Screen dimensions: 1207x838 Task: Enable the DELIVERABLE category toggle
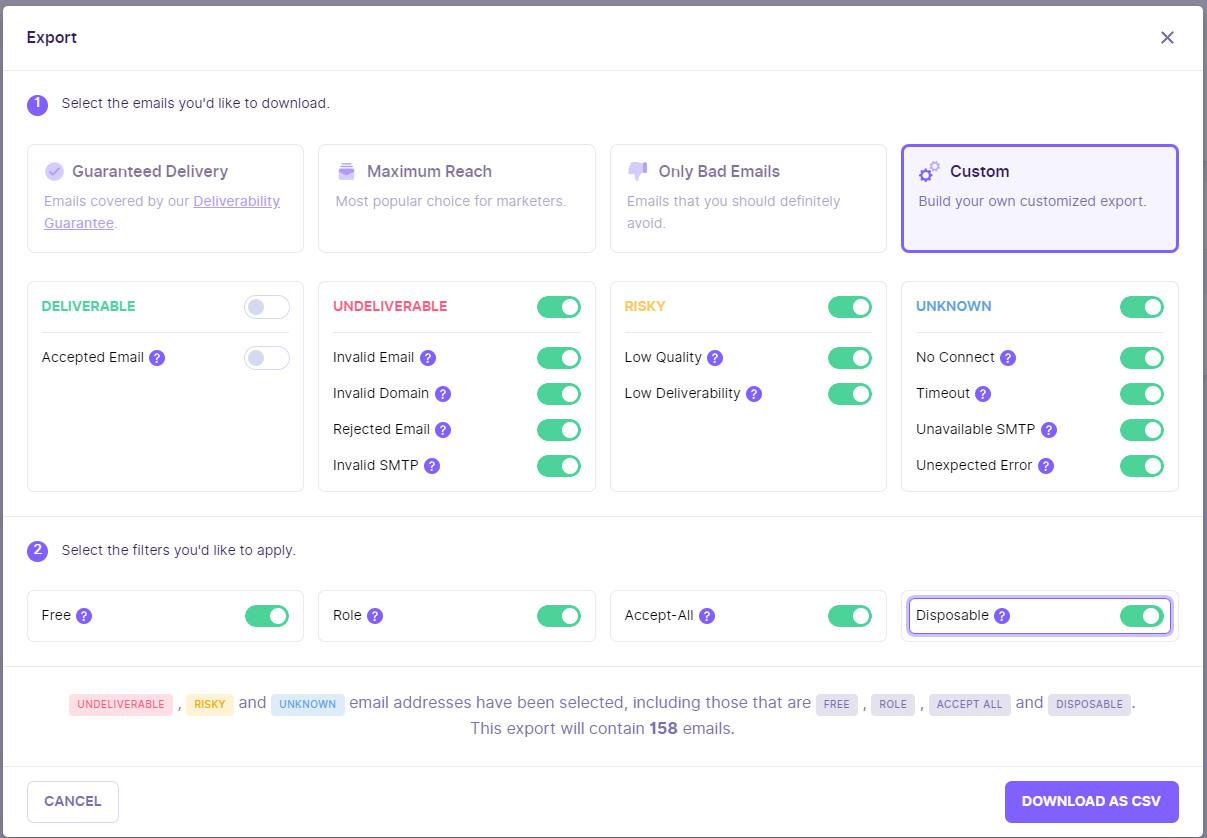coord(267,307)
